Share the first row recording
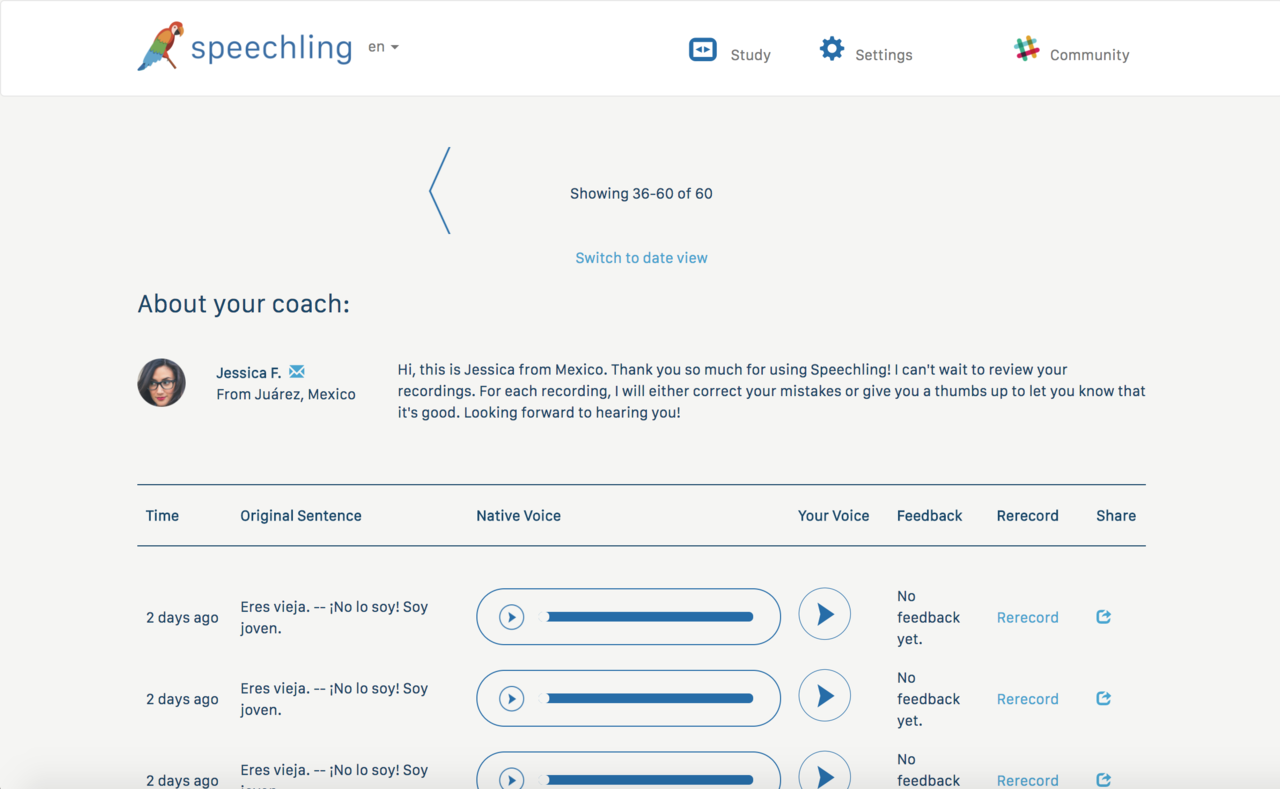Viewport: 1280px width, 789px height. [1104, 617]
